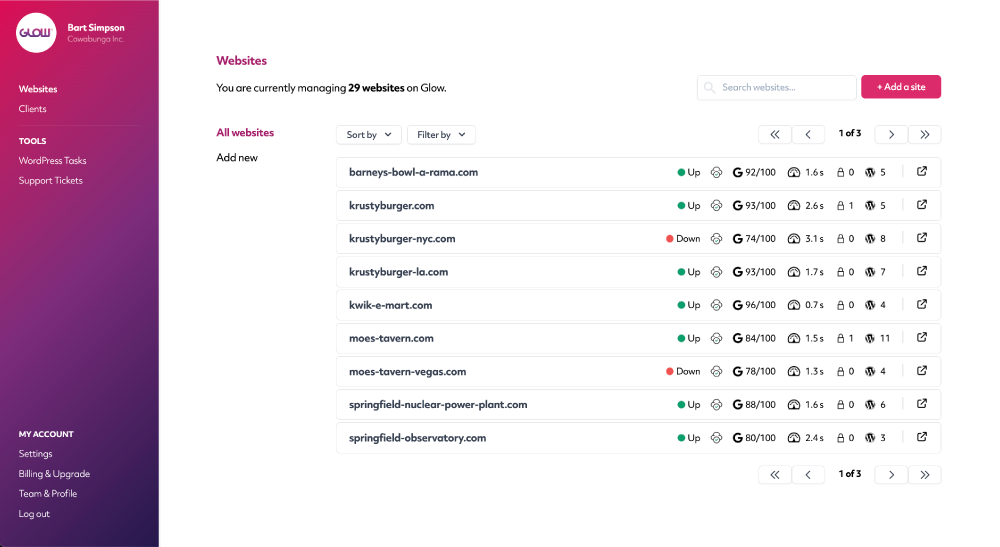Open external link for krustyburger.com
The width and height of the screenshot is (1000, 547).
point(922,205)
